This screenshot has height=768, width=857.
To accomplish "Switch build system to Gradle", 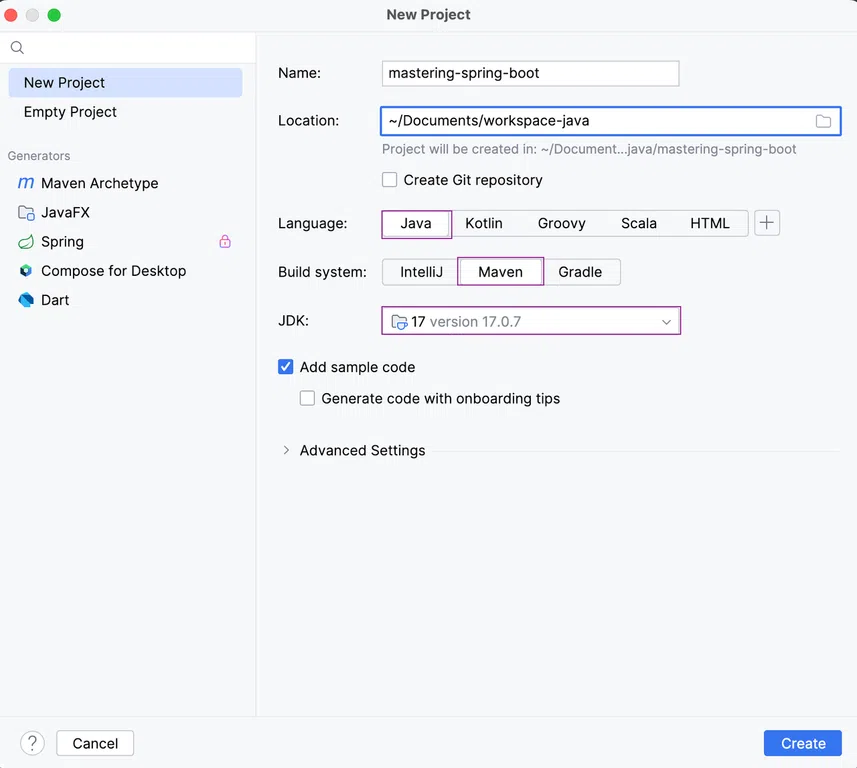I will [x=580, y=272].
